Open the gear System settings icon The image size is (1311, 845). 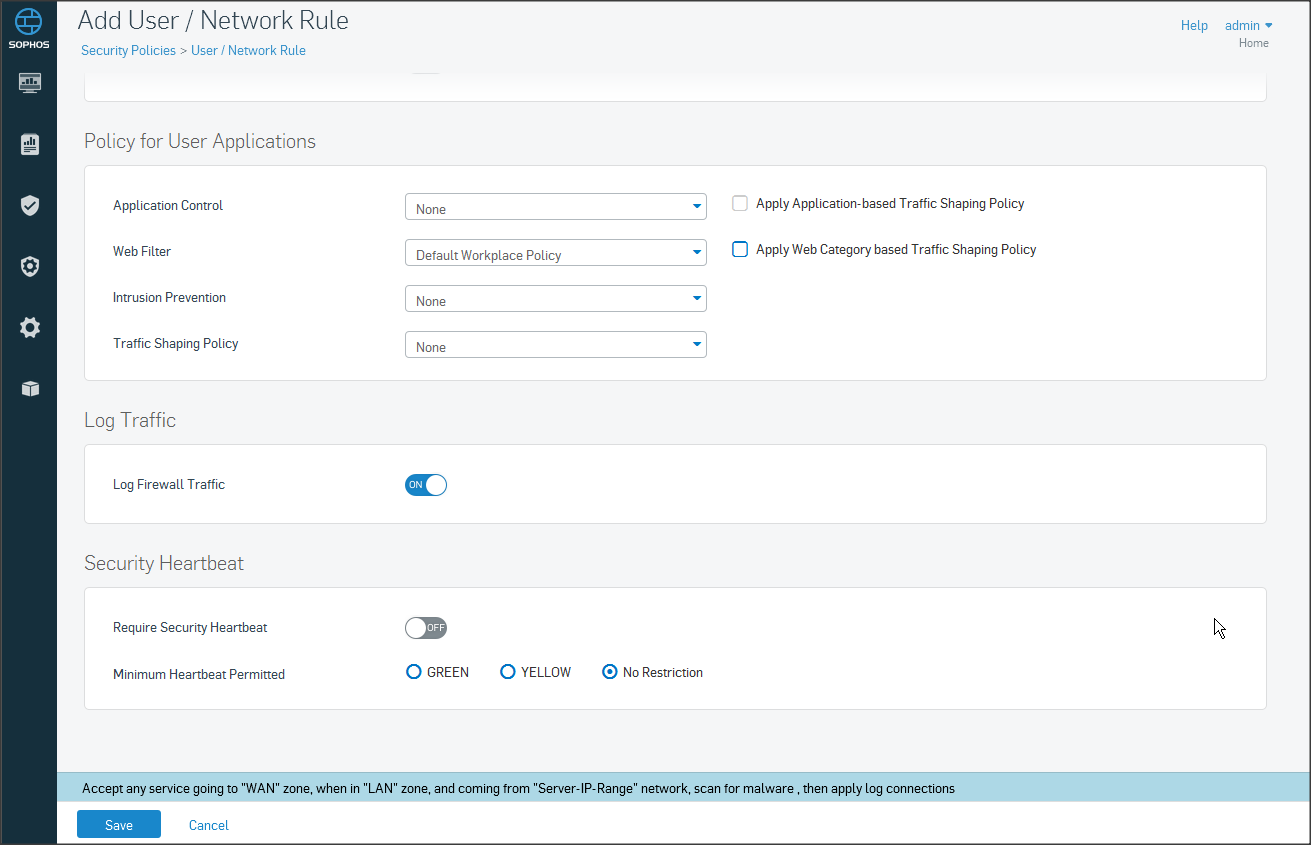29,327
